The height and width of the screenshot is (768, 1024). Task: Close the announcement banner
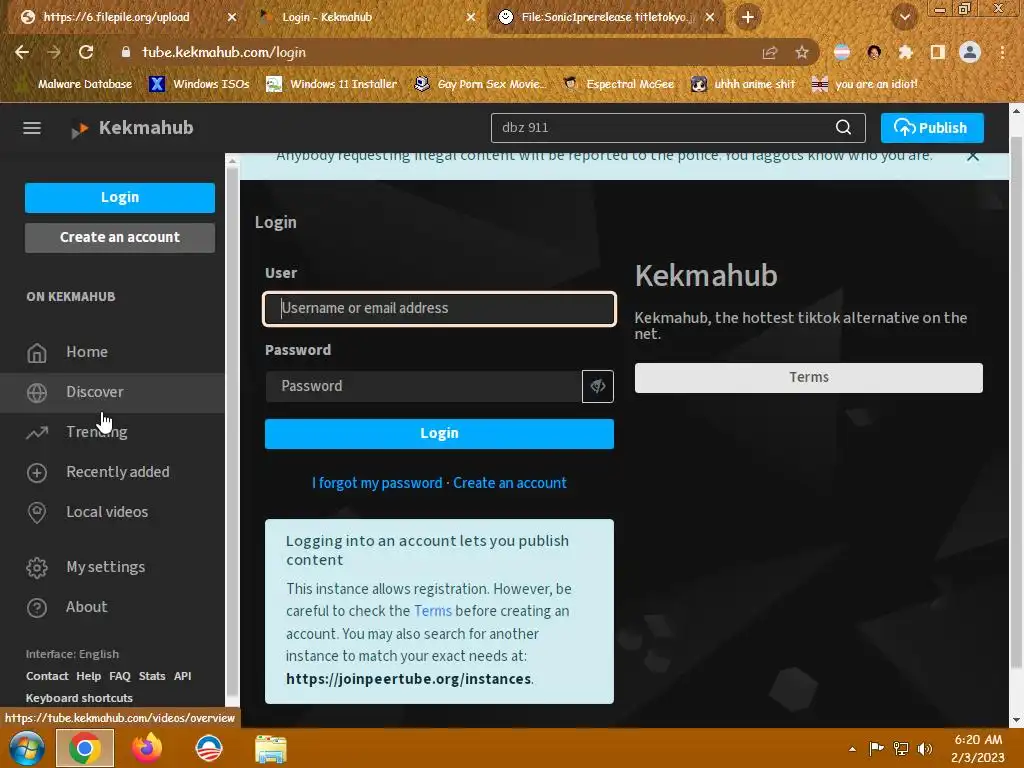[972, 156]
